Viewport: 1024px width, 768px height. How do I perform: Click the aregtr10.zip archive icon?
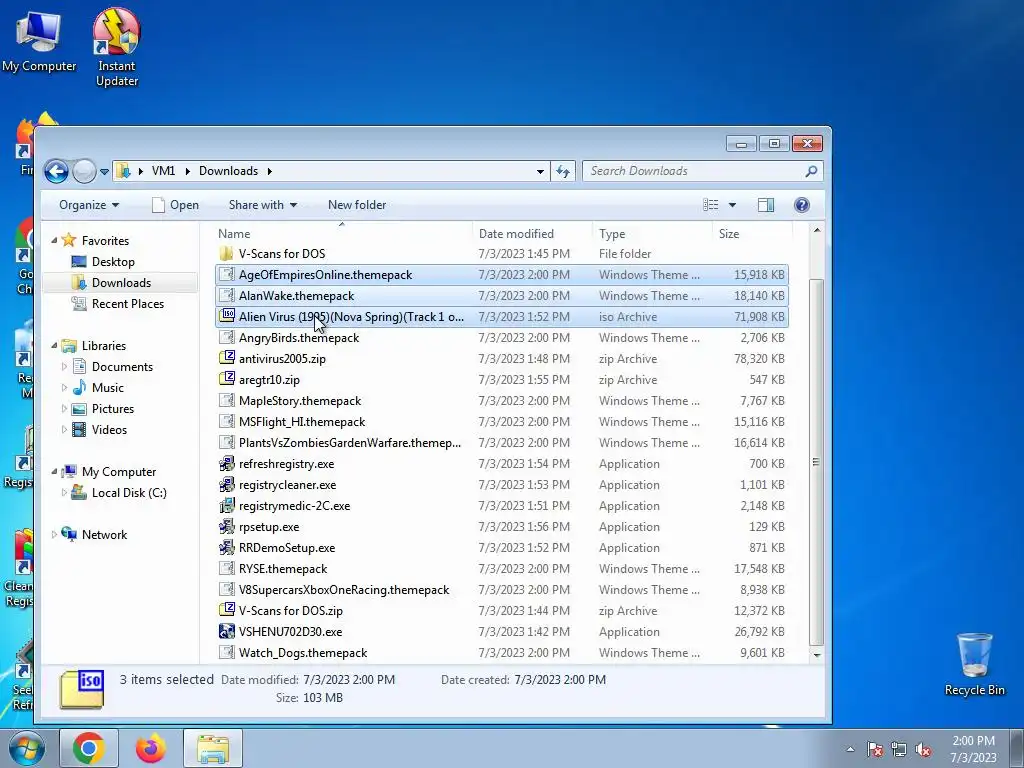click(227, 379)
